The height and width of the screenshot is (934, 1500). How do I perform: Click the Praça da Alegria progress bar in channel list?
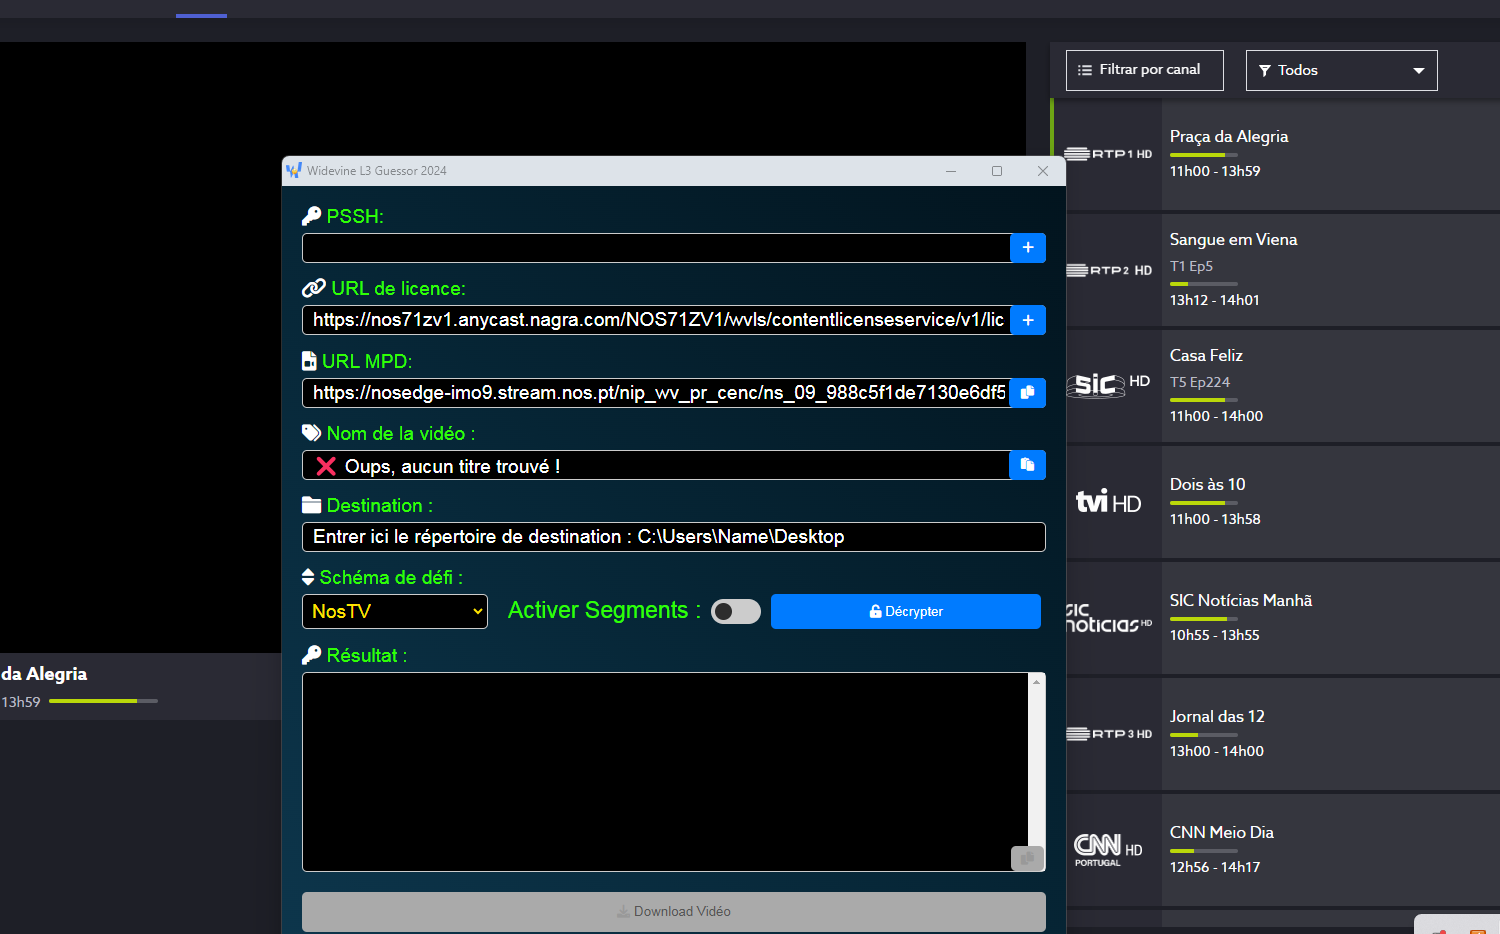[x=1204, y=155]
